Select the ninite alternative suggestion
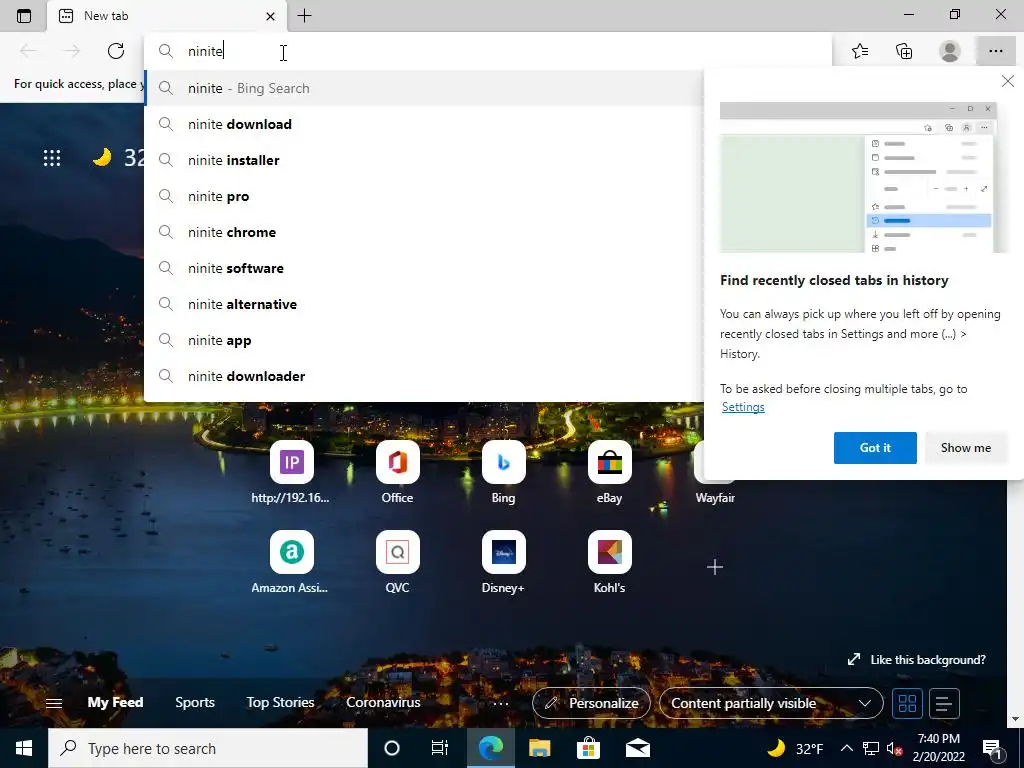This screenshot has width=1024, height=768. point(424,304)
